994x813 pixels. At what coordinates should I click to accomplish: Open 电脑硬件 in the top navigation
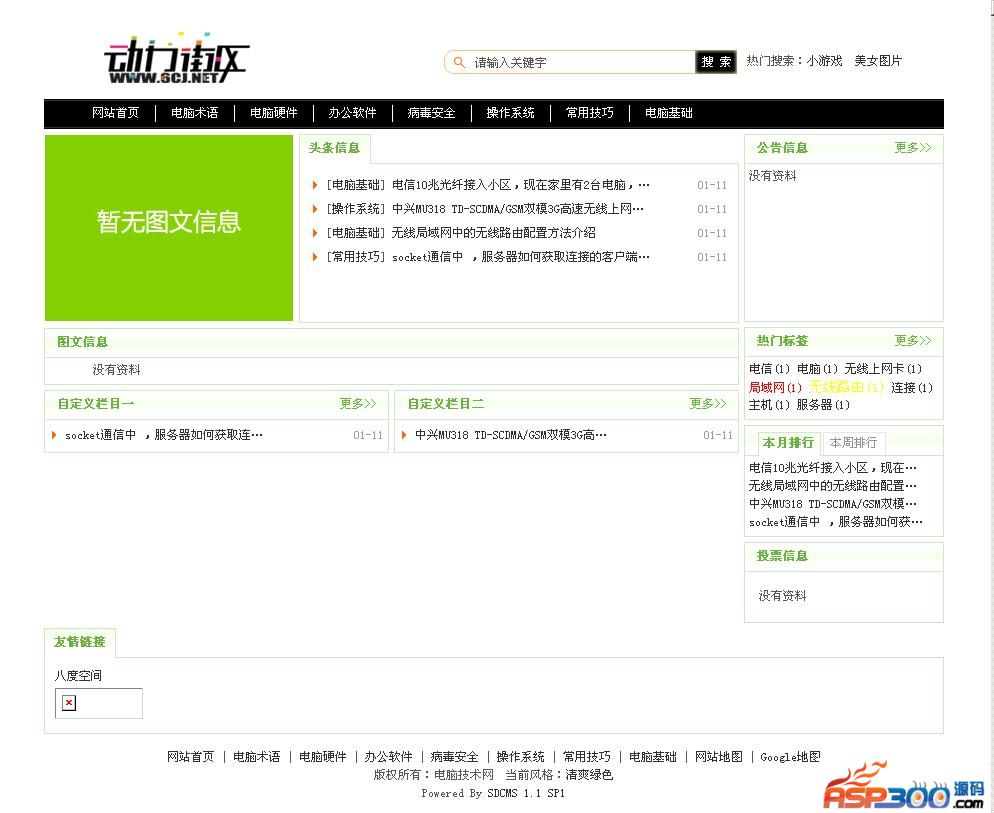(x=274, y=113)
